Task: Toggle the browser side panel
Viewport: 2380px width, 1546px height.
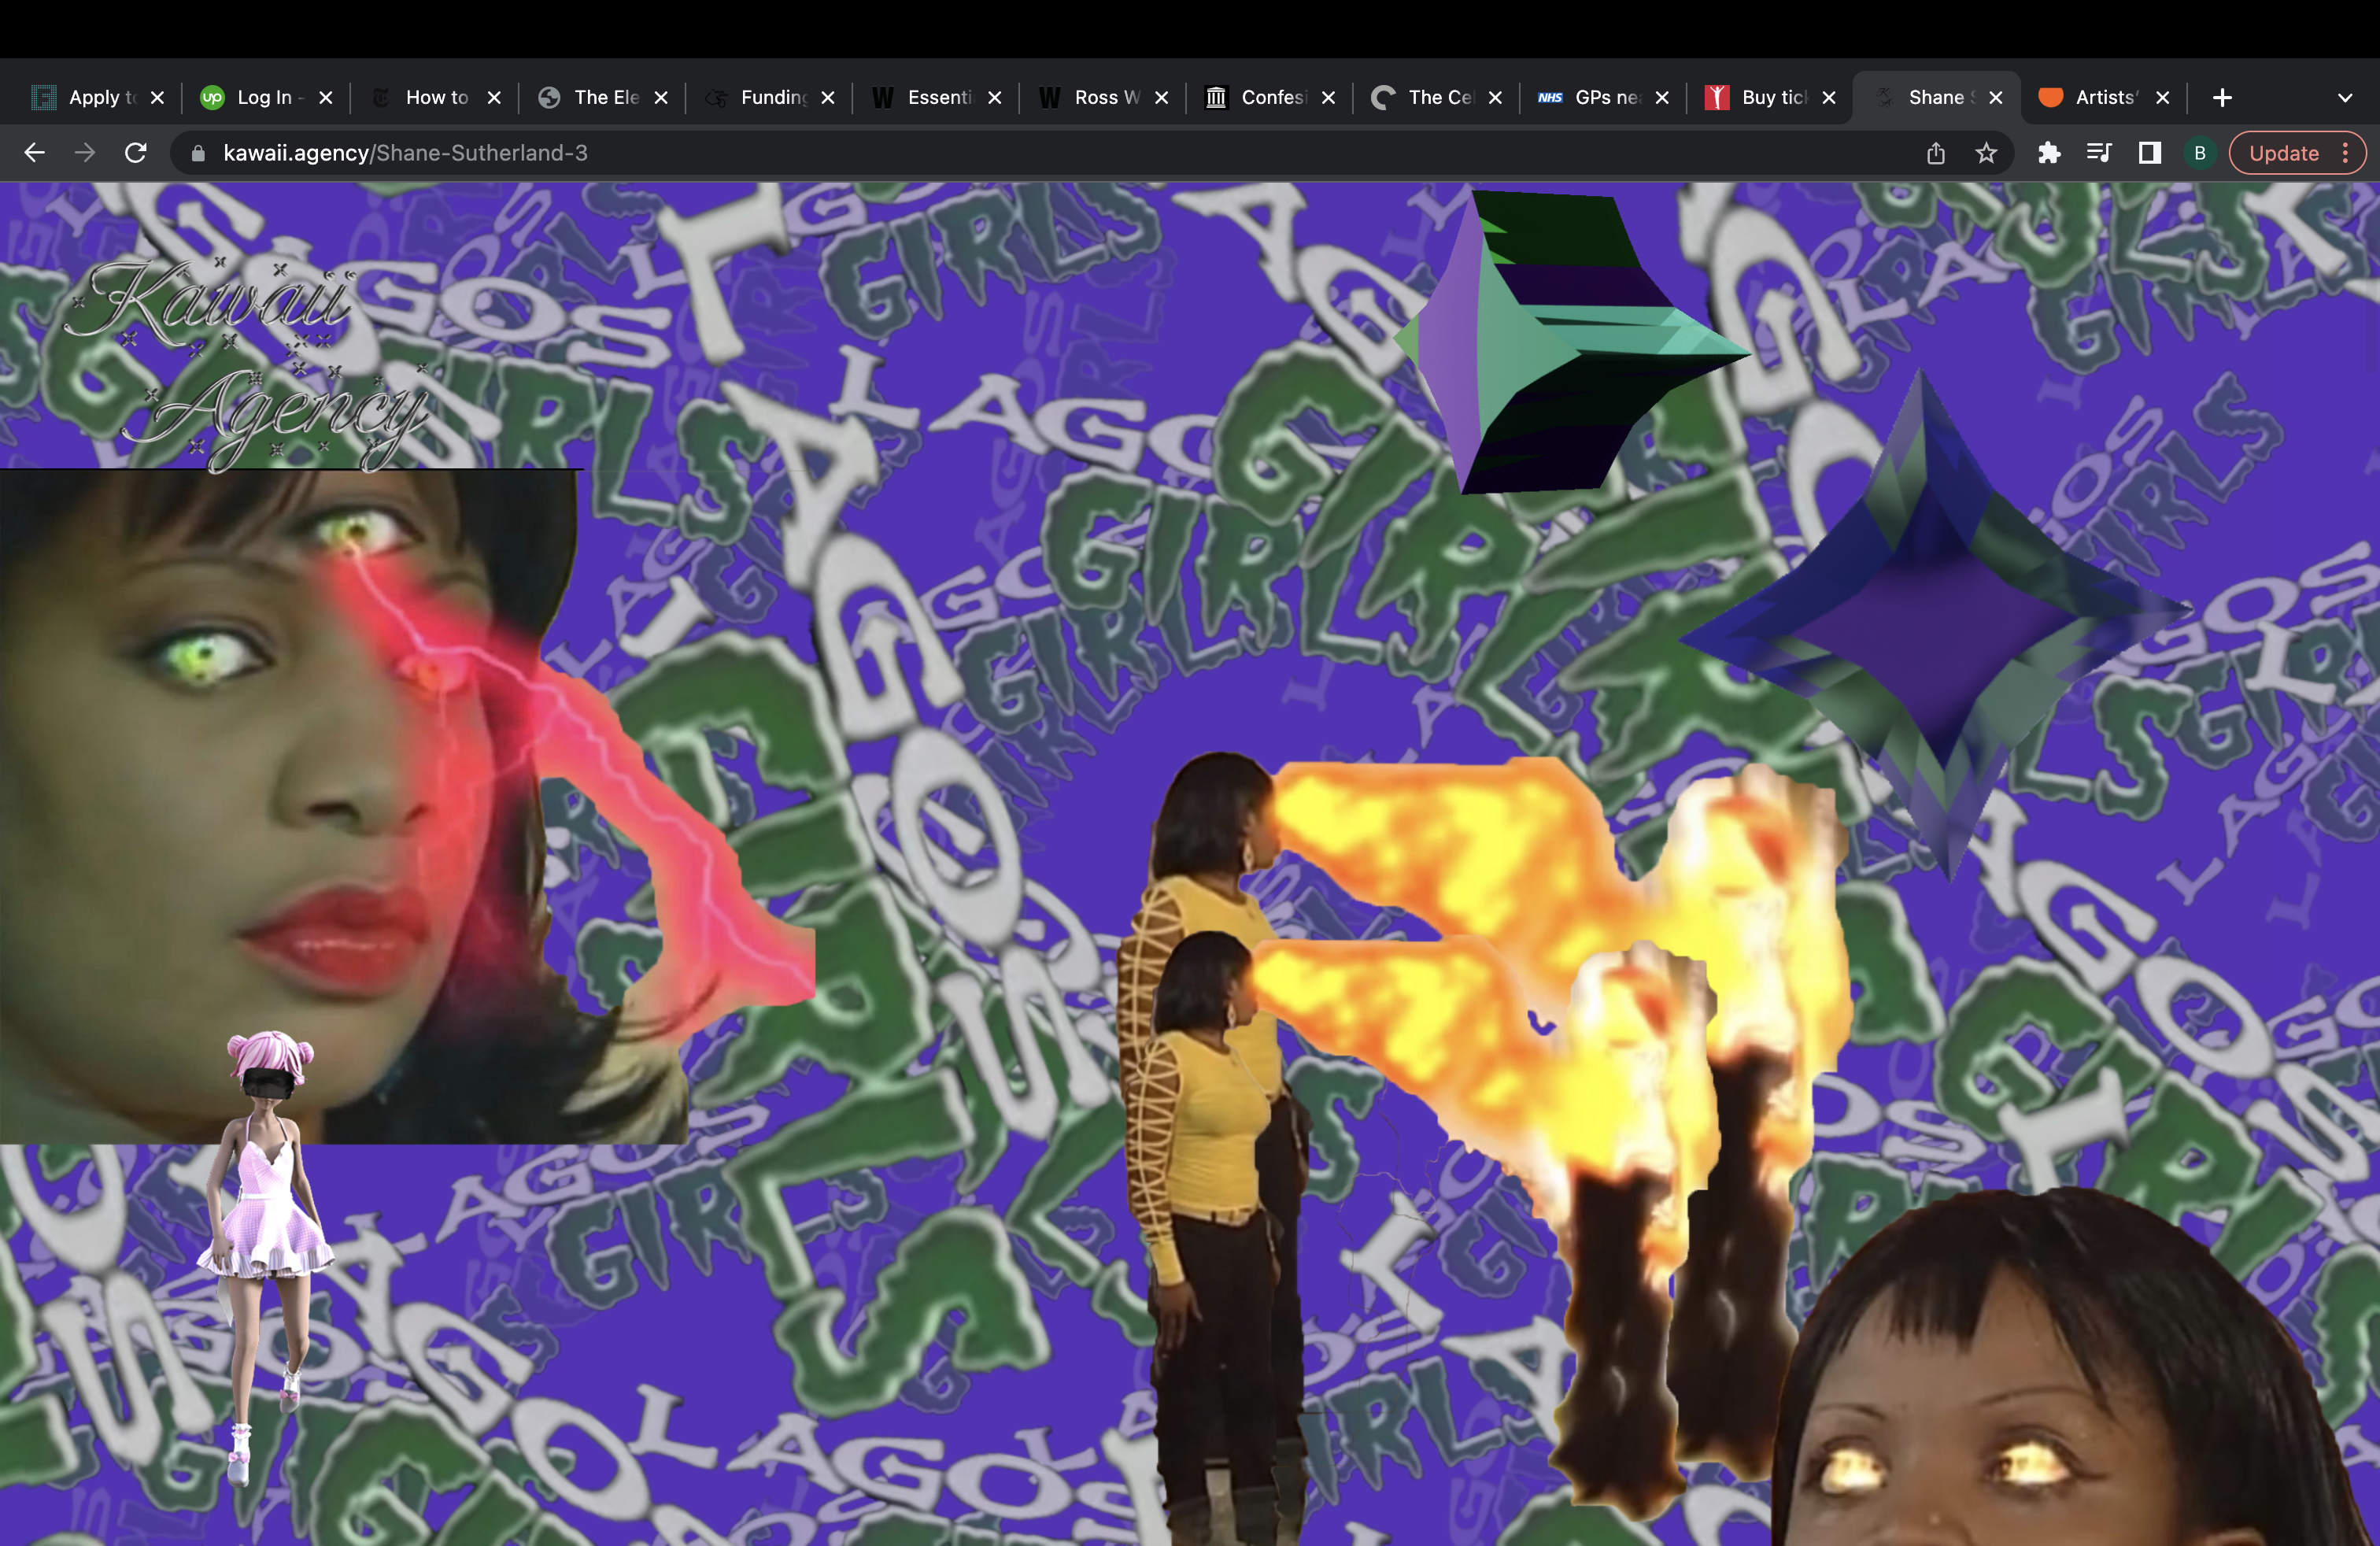Action: click(2149, 153)
